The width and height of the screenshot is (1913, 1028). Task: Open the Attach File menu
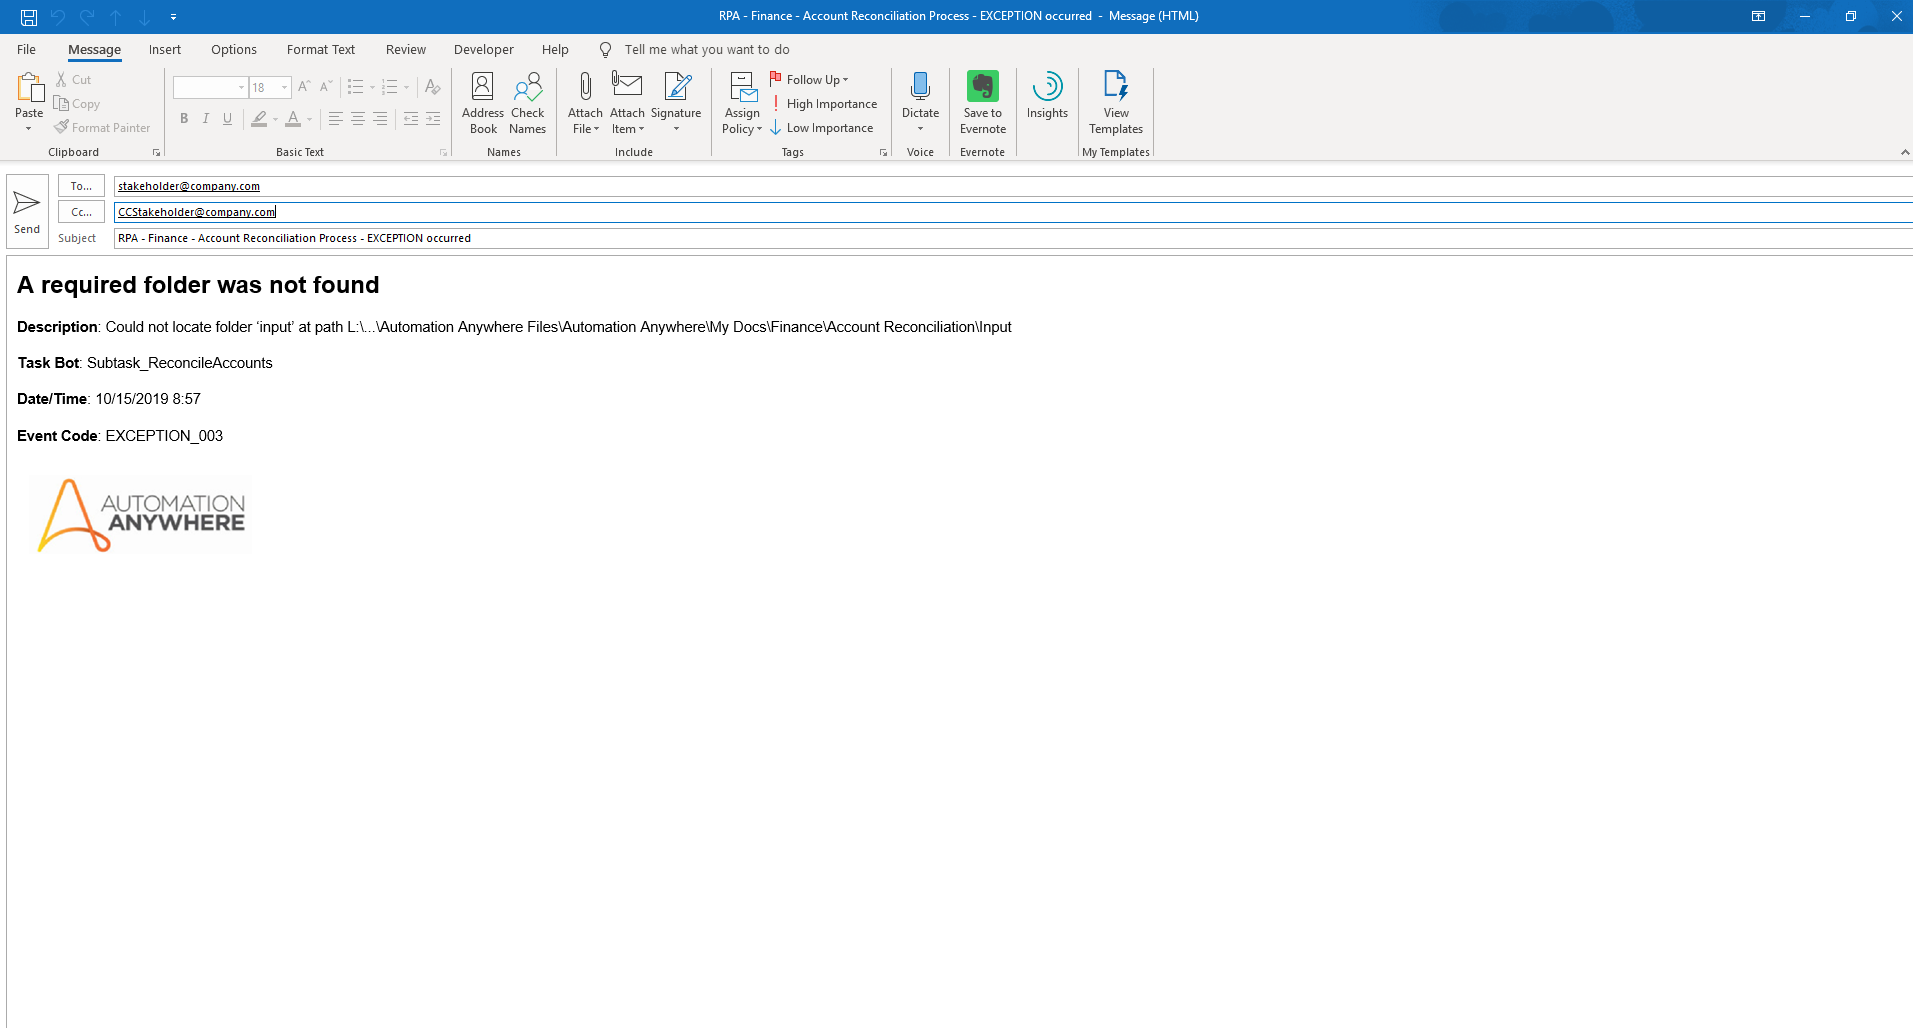[x=585, y=102]
